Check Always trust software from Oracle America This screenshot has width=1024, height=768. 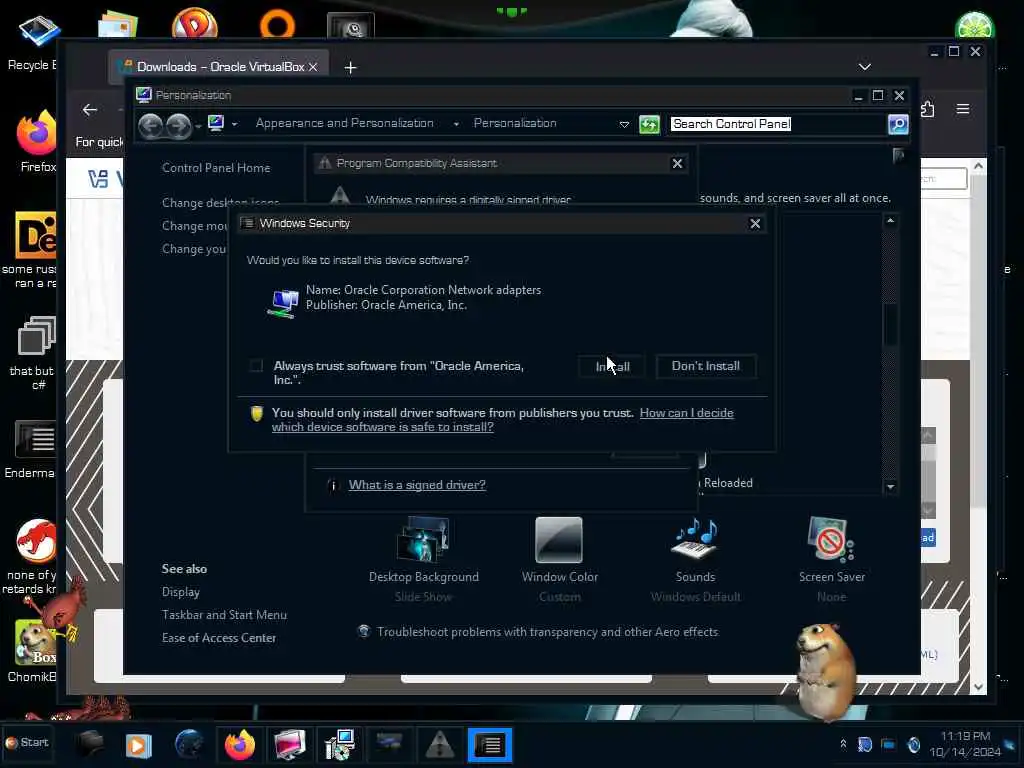coord(256,366)
